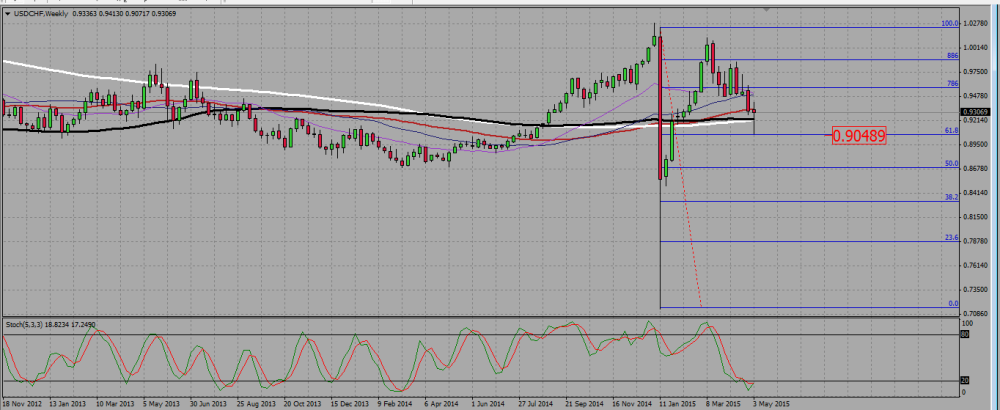This screenshot has width=1000, height=410.
Task: Select the Fibonacci 786 level label
Action: (x=952, y=84)
